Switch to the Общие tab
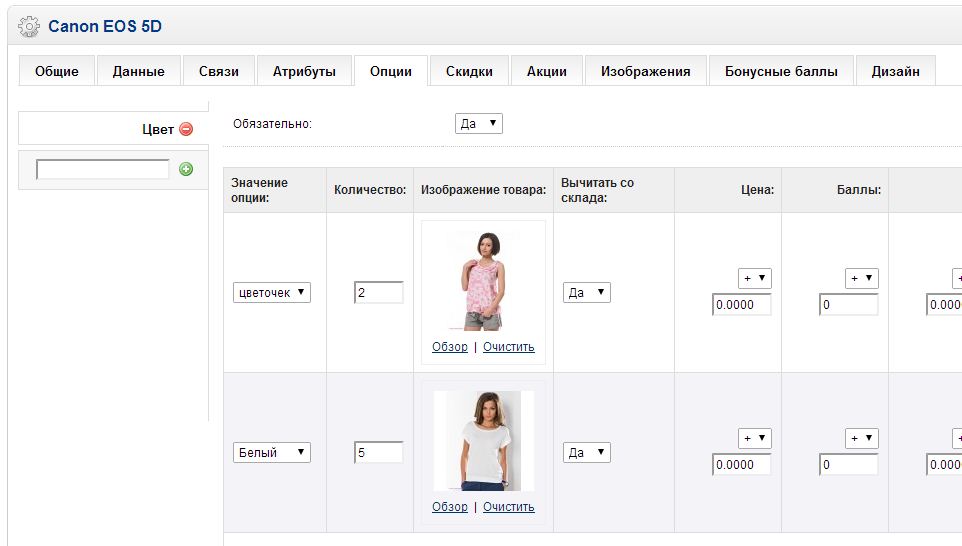This screenshot has height=546, width=962. click(56, 71)
